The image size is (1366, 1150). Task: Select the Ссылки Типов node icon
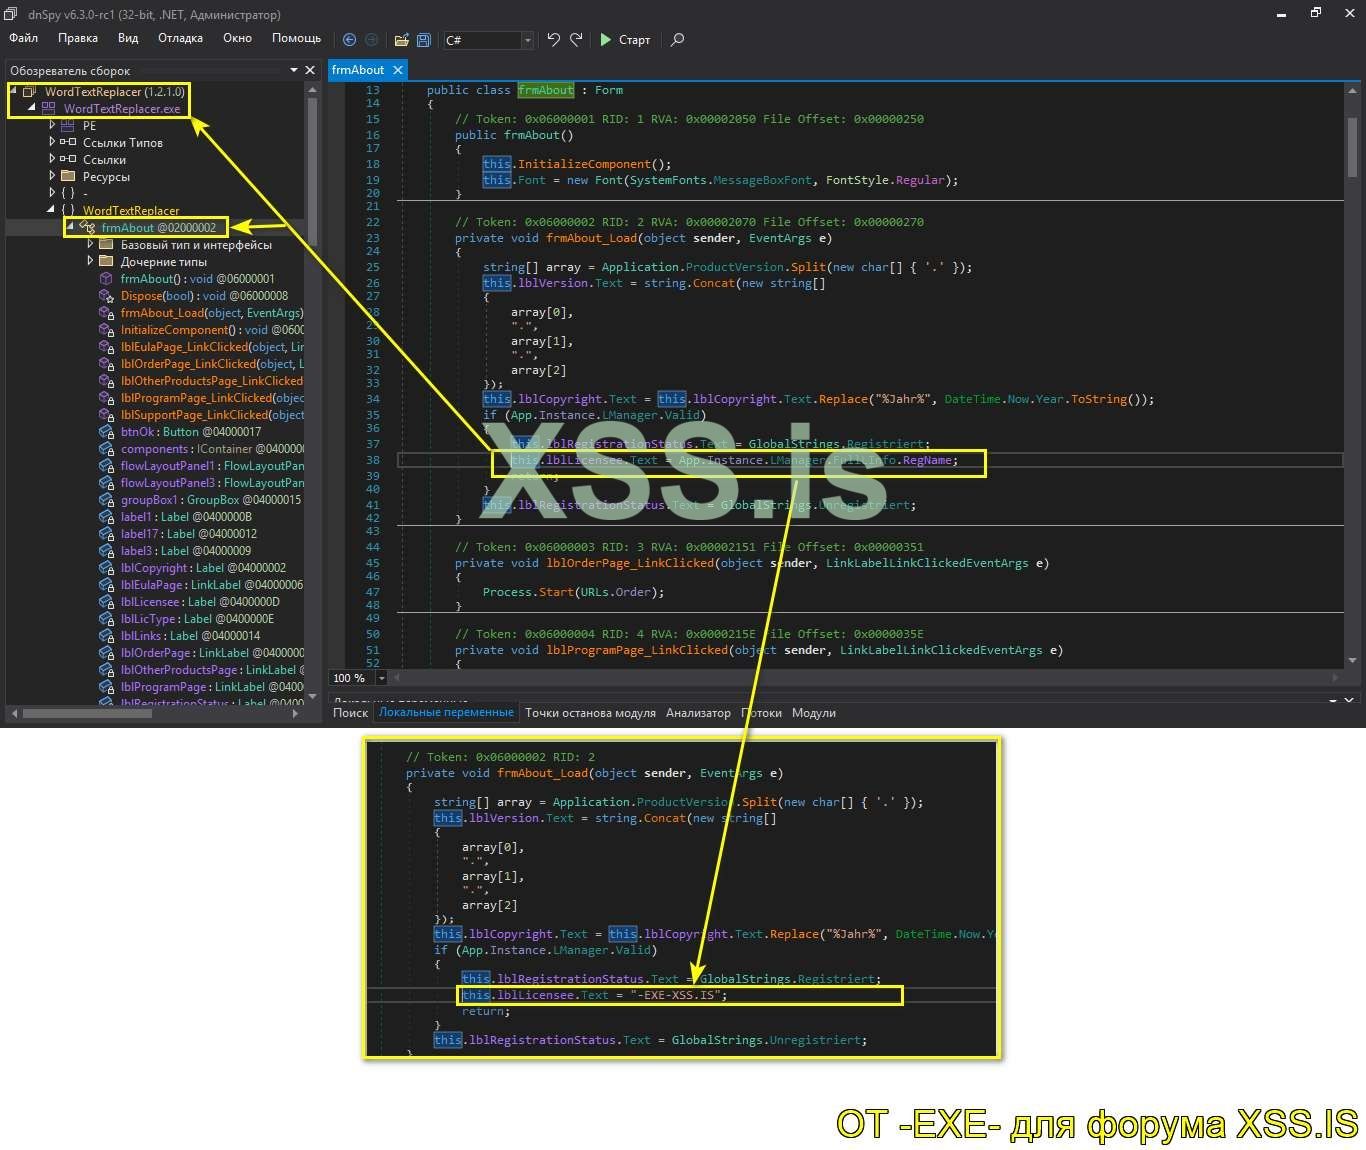[67, 142]
